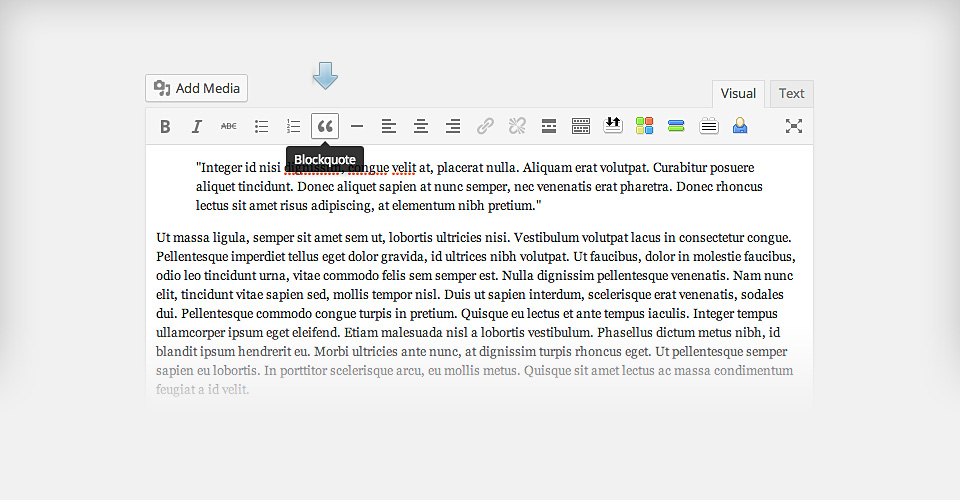Switch to the Visual editor tab
The image size is (960, 500).
738,94
